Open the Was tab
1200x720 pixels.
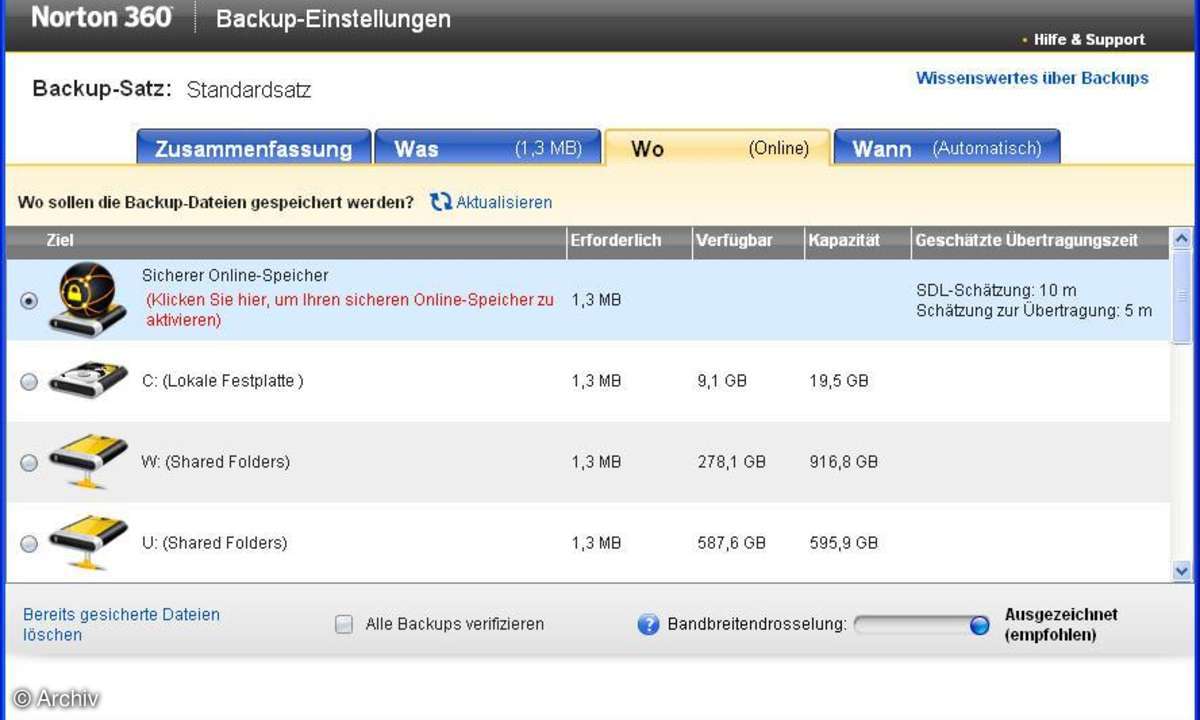487,148
